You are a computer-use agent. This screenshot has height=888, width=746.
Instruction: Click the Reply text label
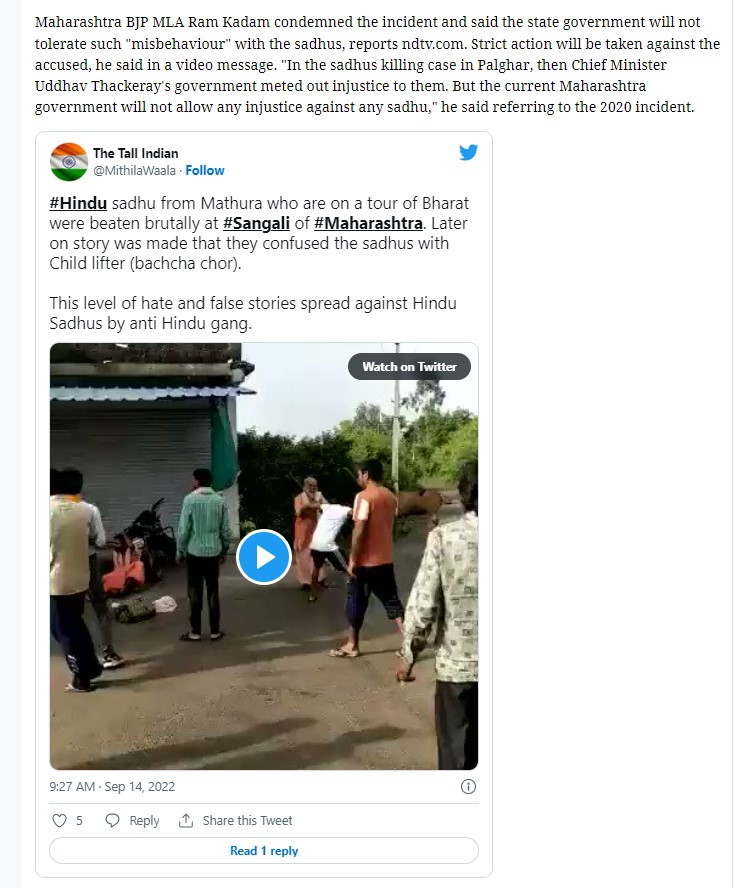click(144, 820)
